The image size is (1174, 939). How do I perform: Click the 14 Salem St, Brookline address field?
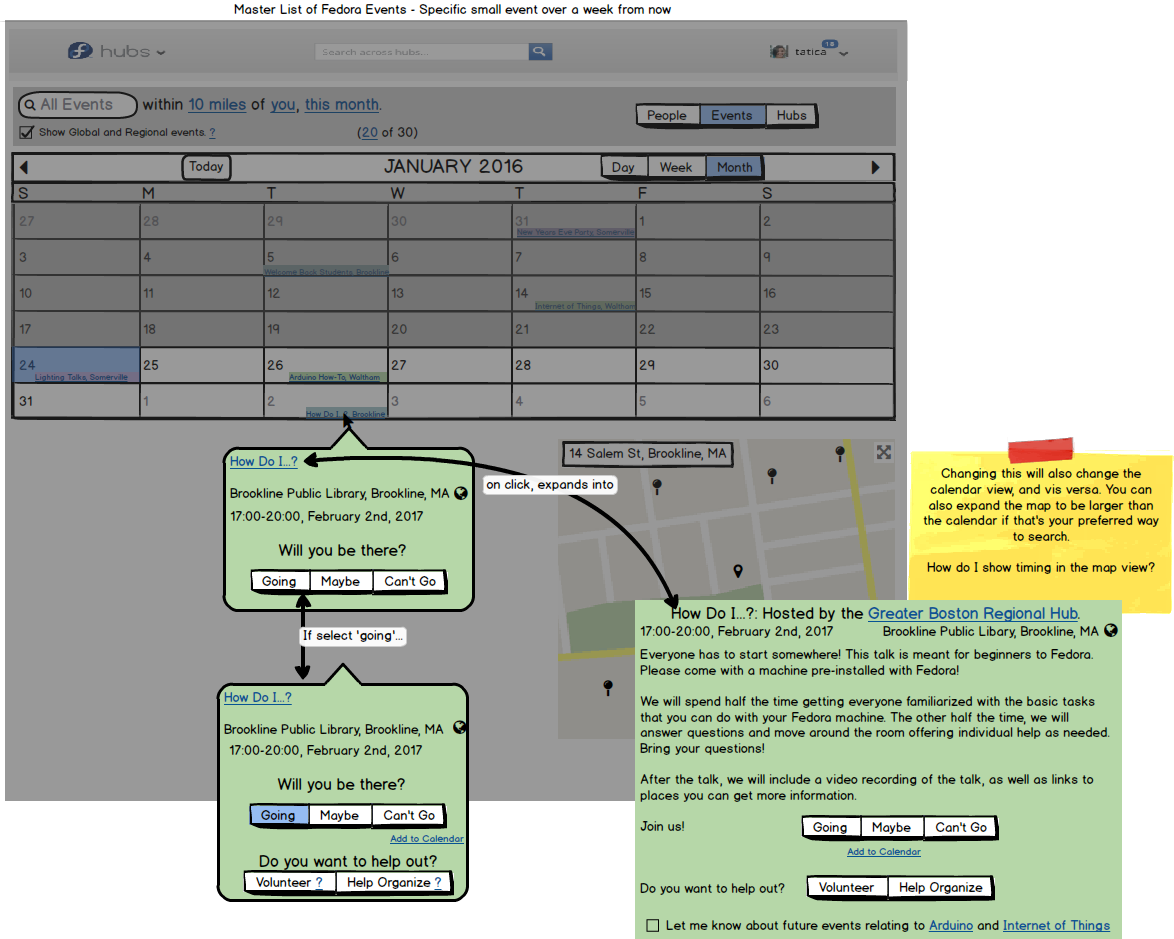pyautogui.click(x=648, y=454)
